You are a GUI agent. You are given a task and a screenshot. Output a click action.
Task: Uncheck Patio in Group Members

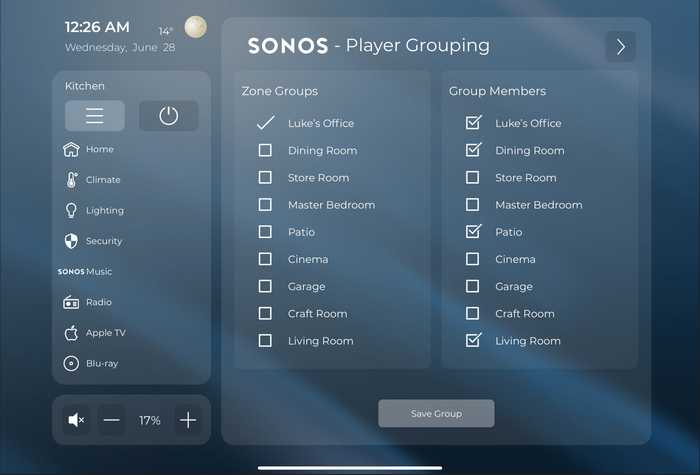473,231
